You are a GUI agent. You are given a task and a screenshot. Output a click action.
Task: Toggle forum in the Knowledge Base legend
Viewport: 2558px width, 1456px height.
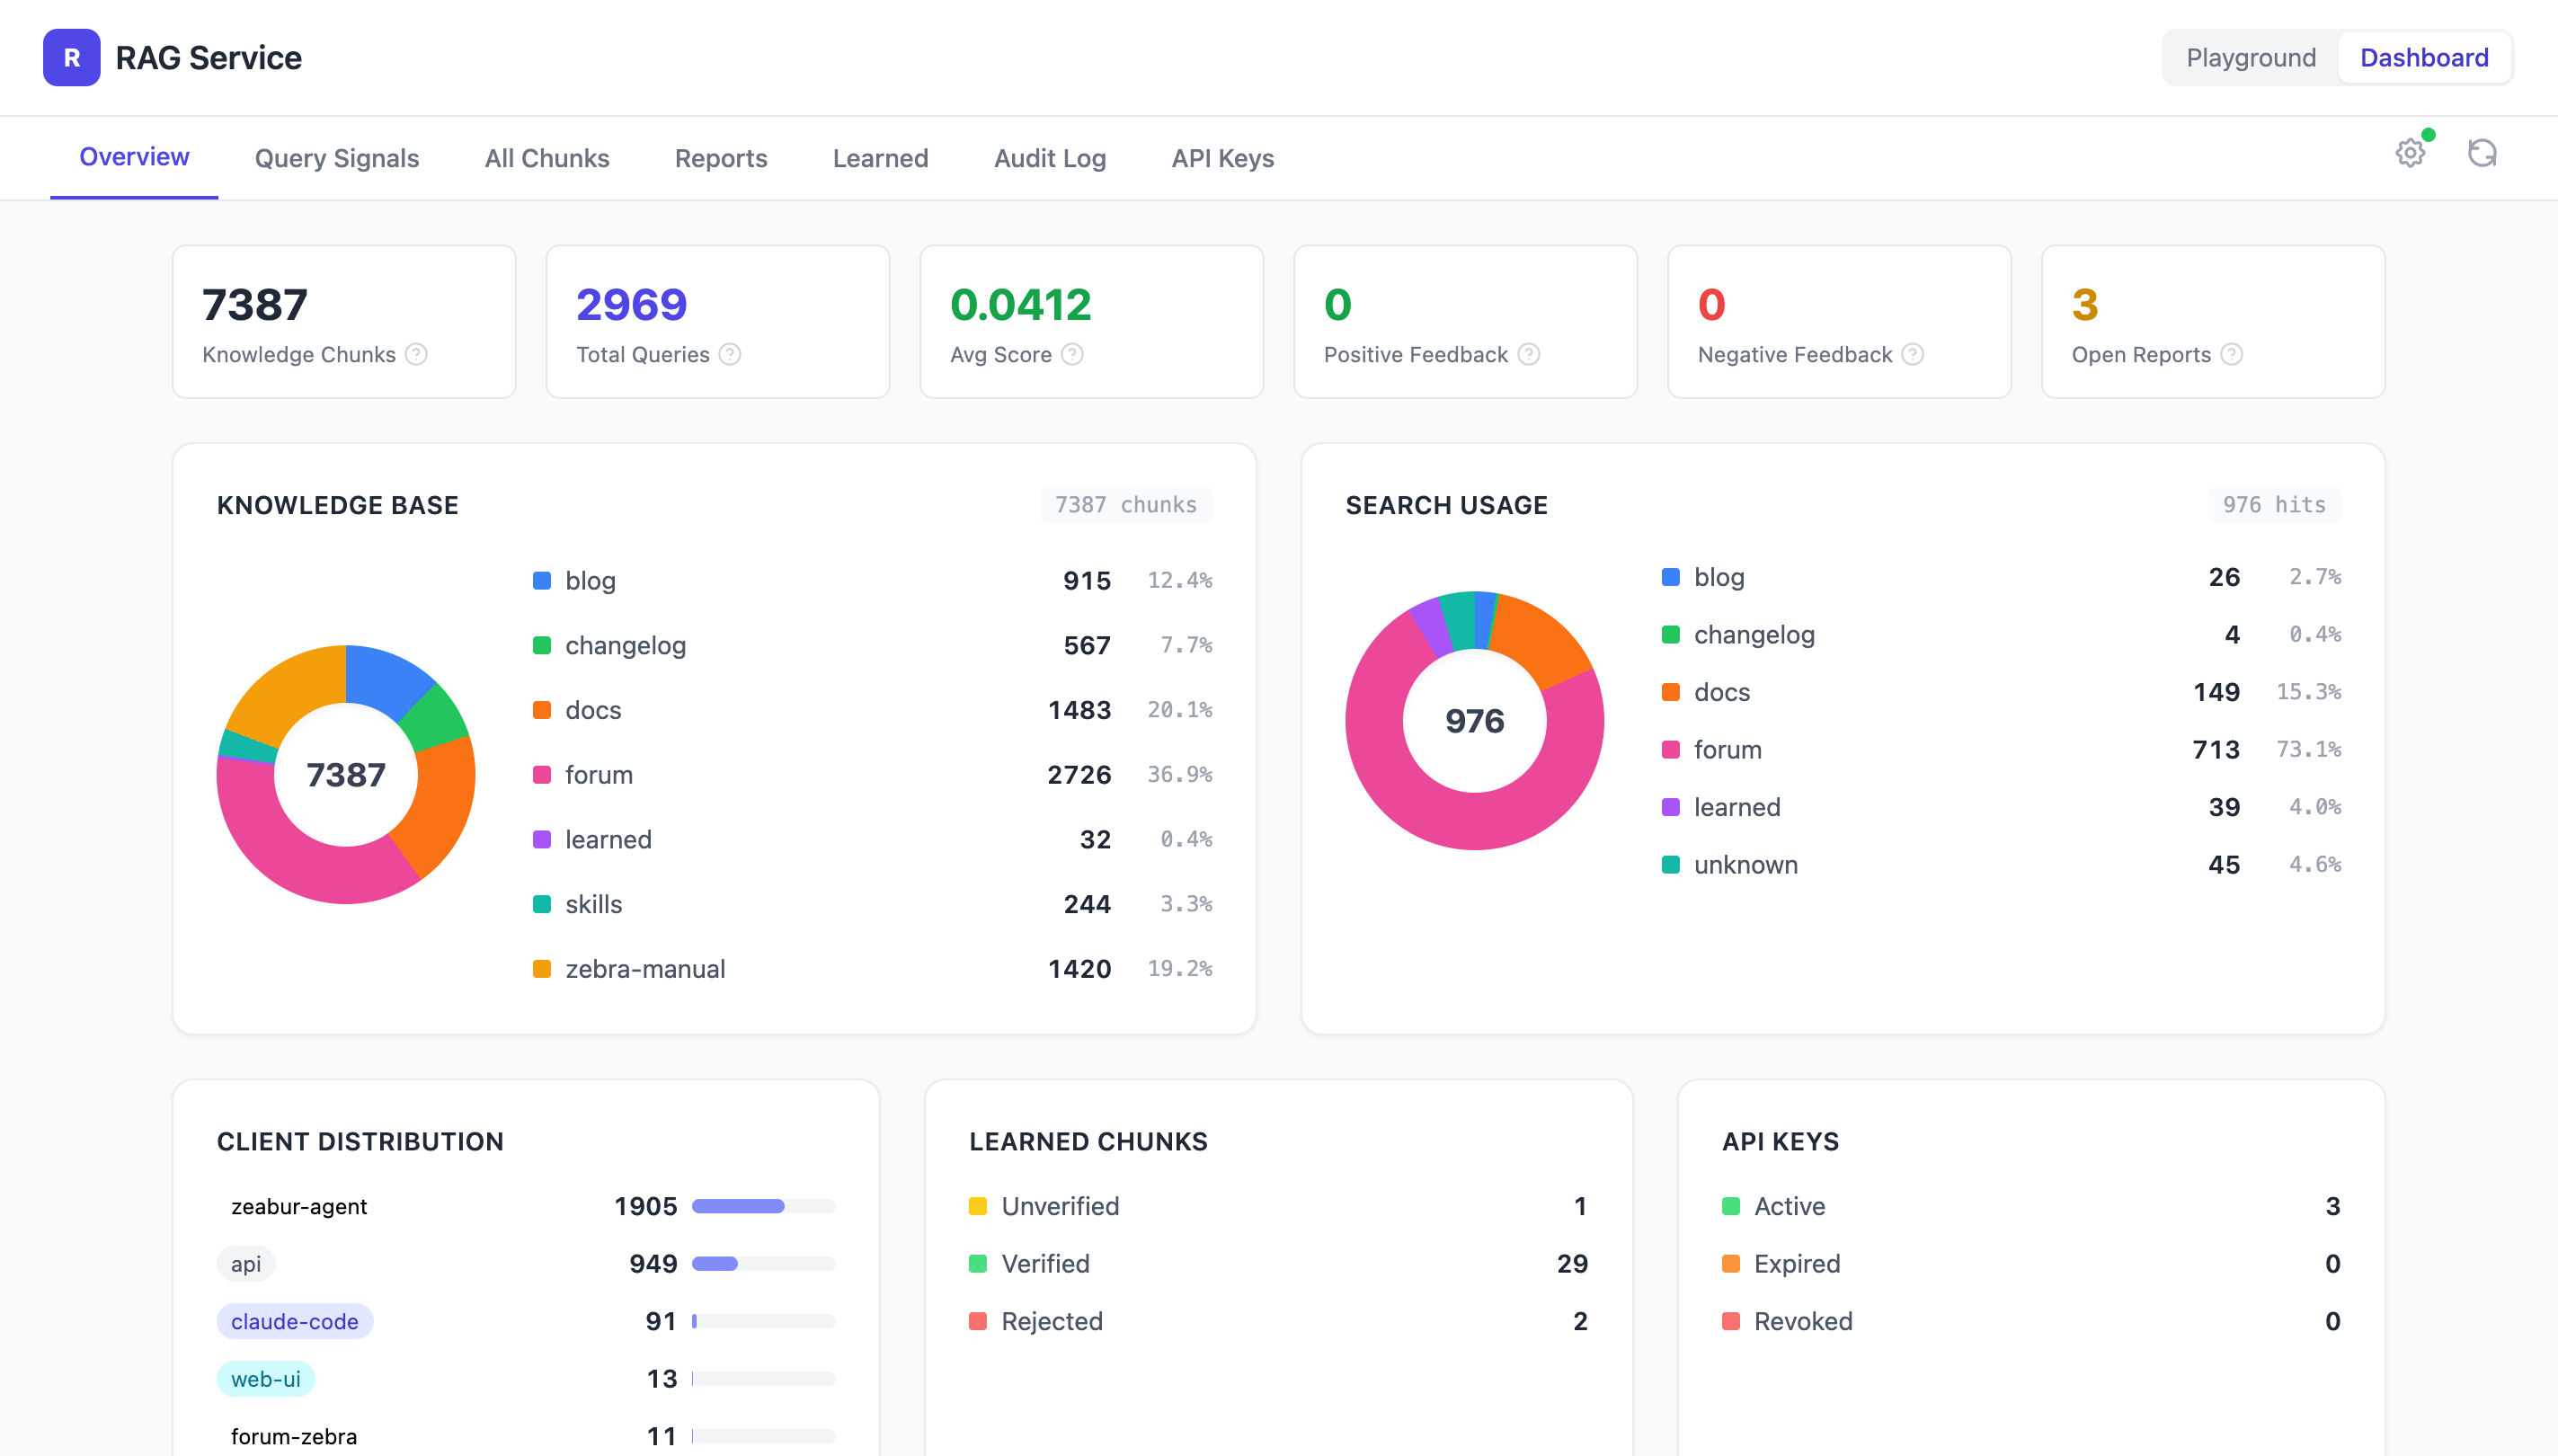pos(599,774)
